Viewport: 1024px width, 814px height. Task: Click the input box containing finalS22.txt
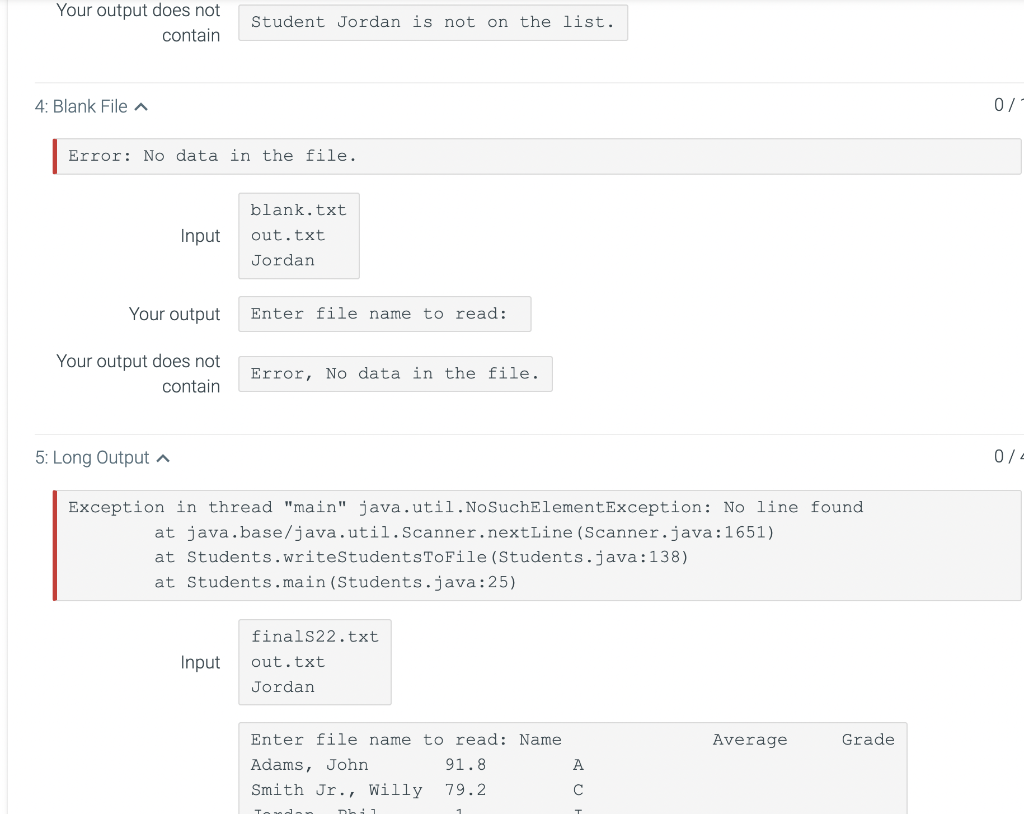314,661
